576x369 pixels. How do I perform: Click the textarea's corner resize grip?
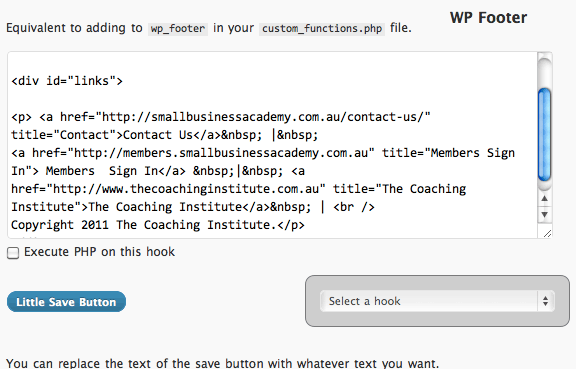point(547,233)
